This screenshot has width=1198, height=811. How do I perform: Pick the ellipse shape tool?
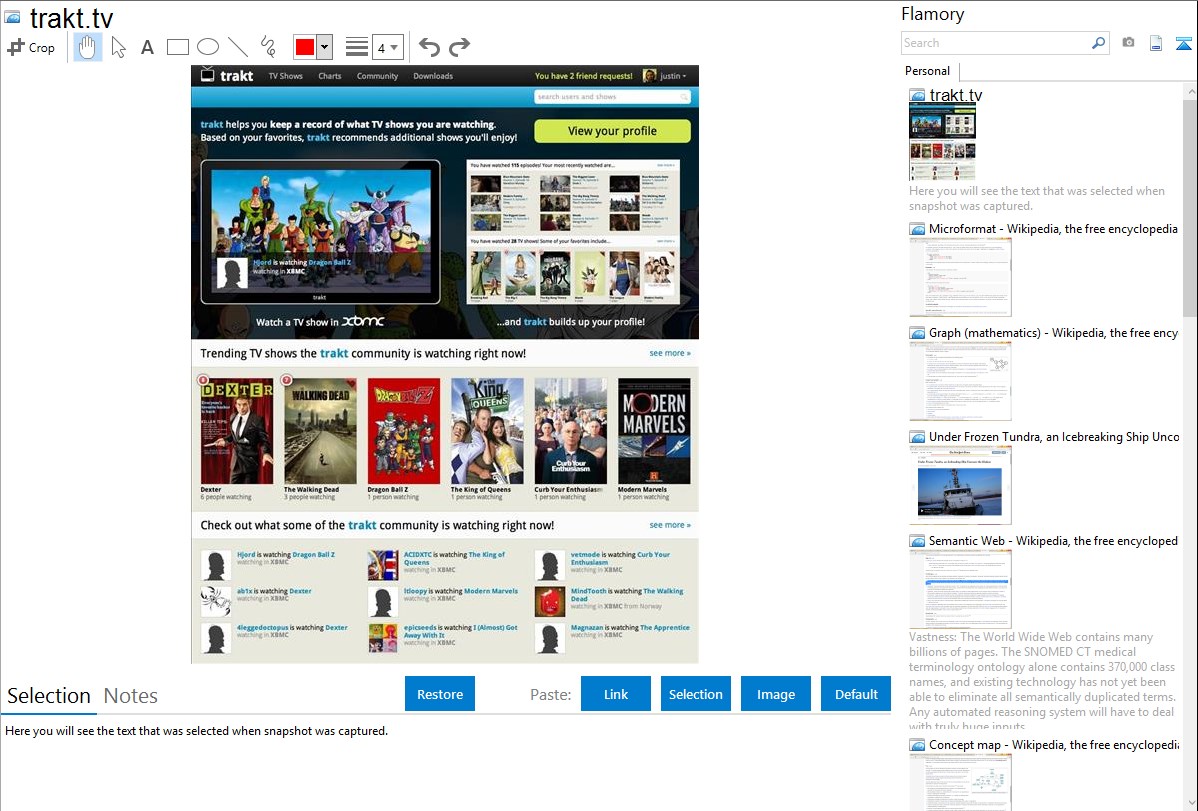(x=207, y=47)
